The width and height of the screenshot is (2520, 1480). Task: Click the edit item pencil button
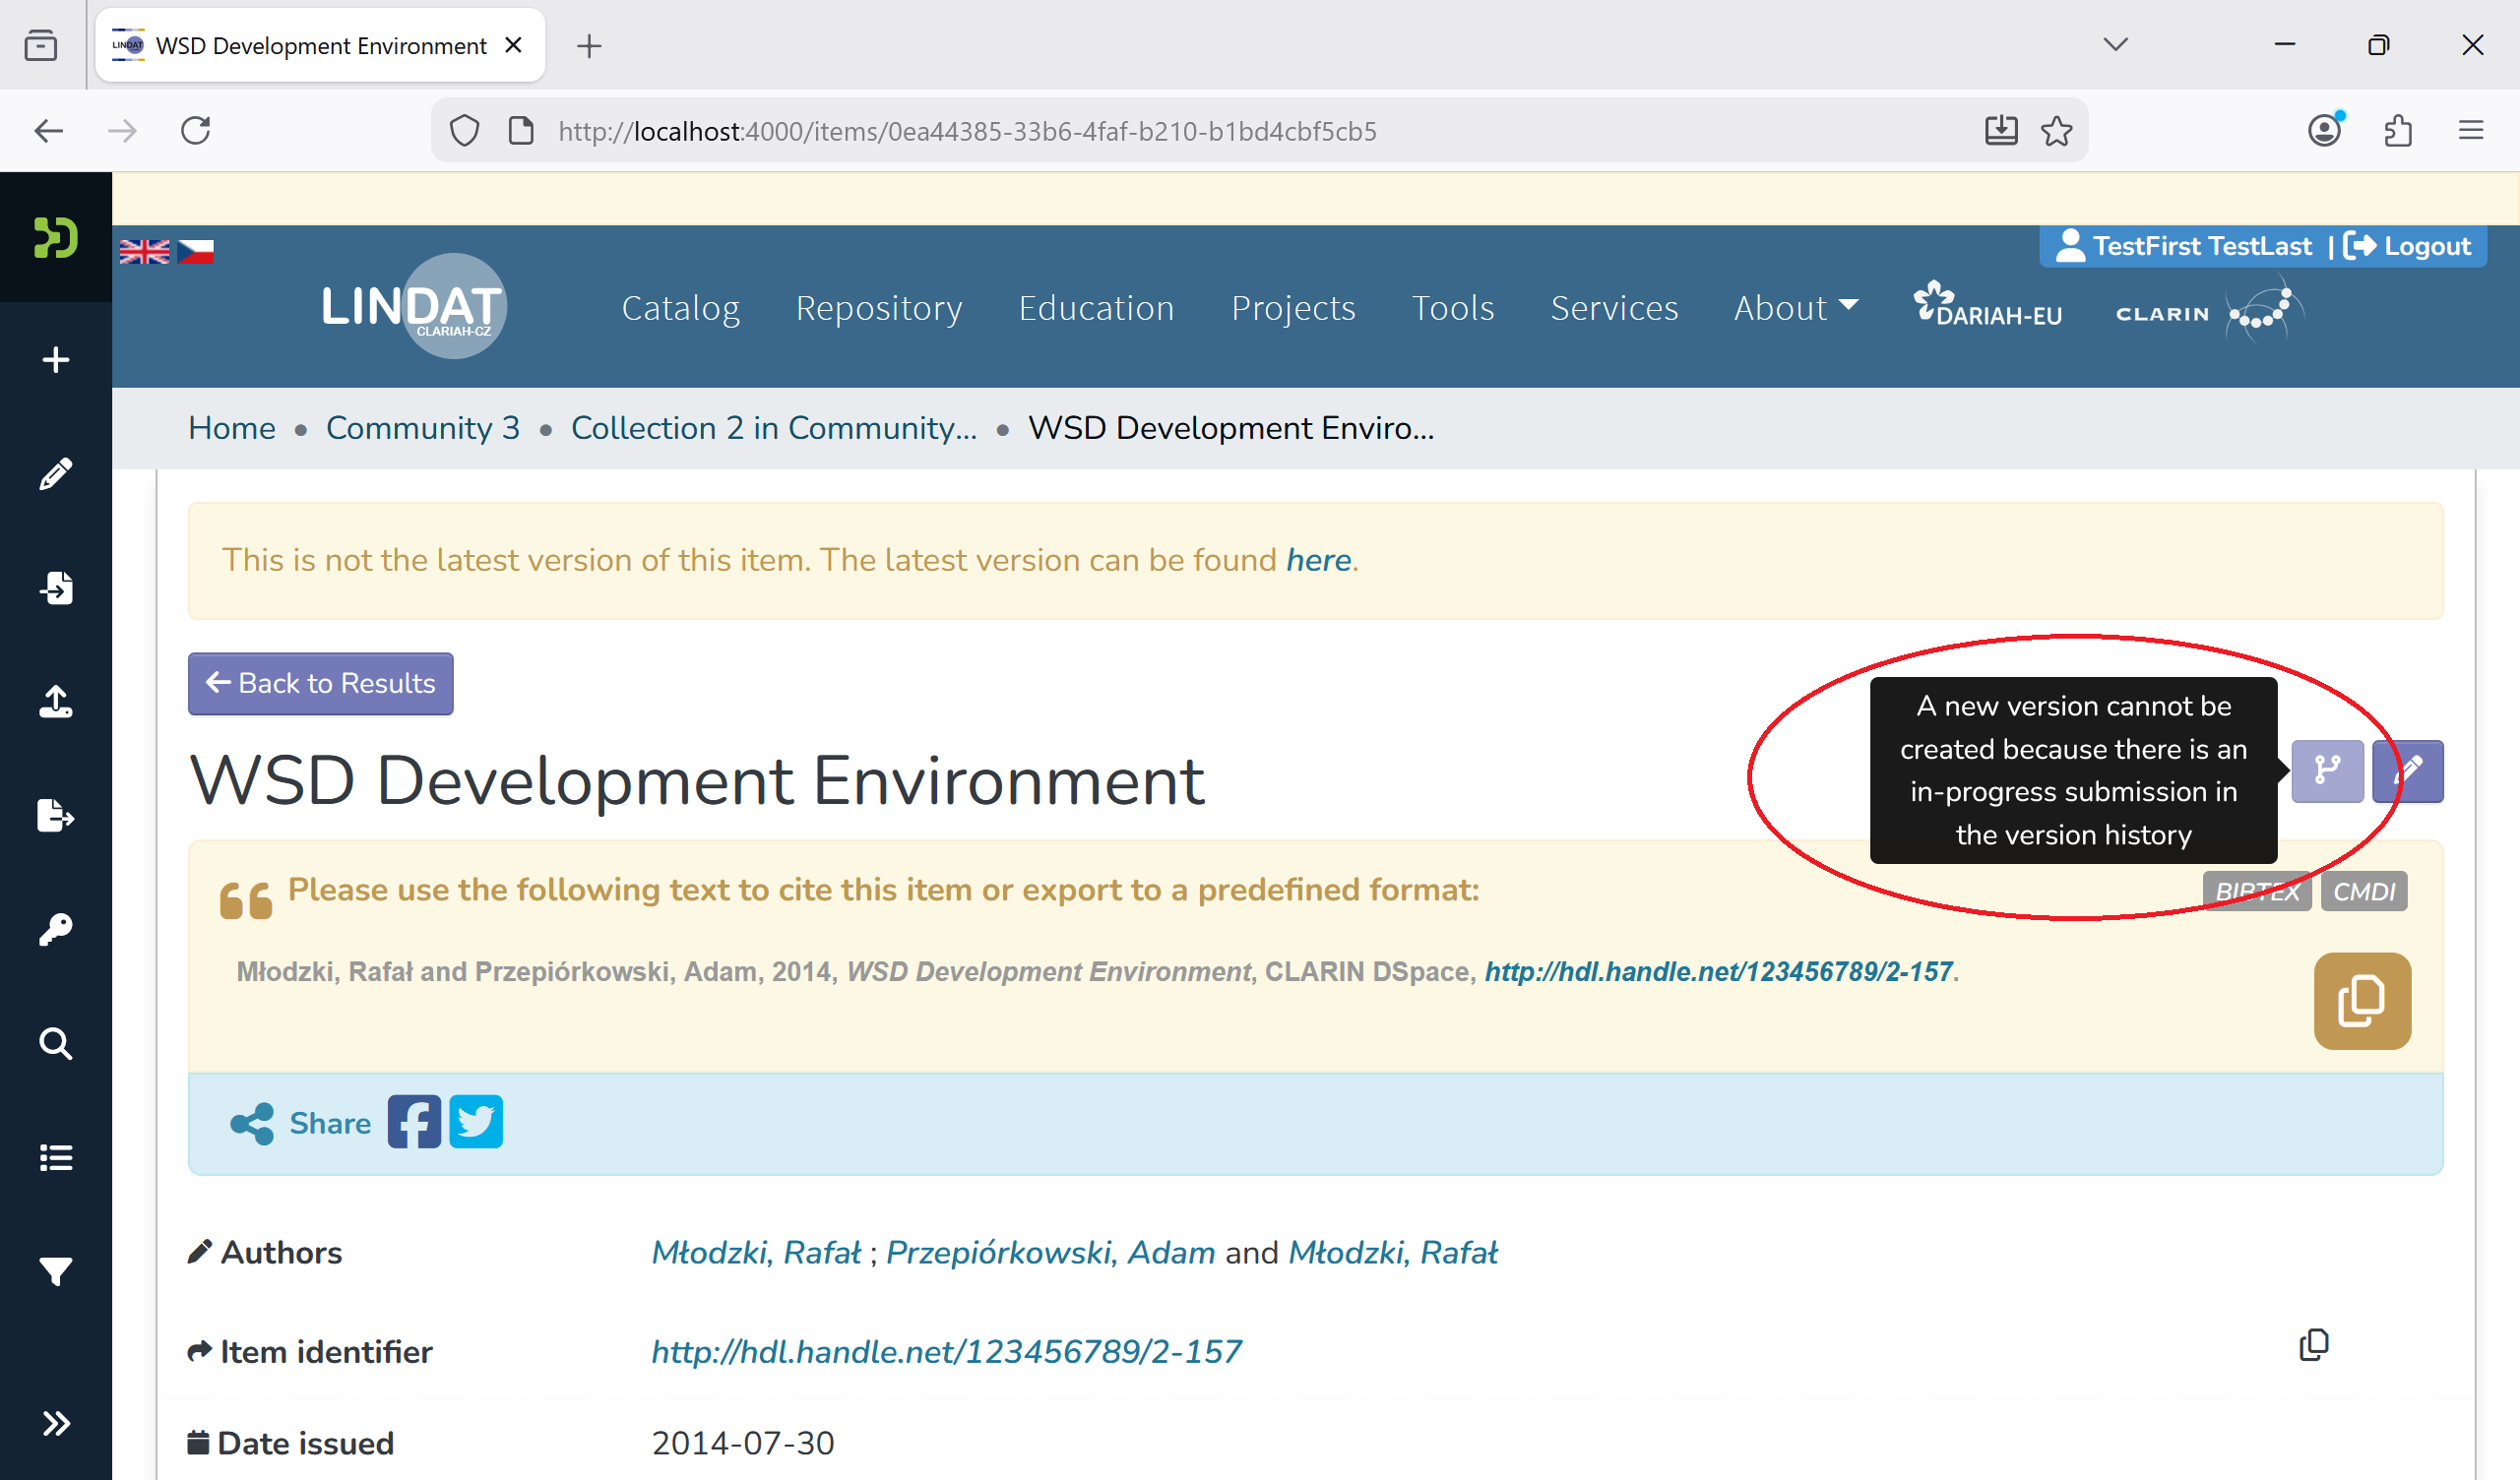click(x=2408, y=771)
